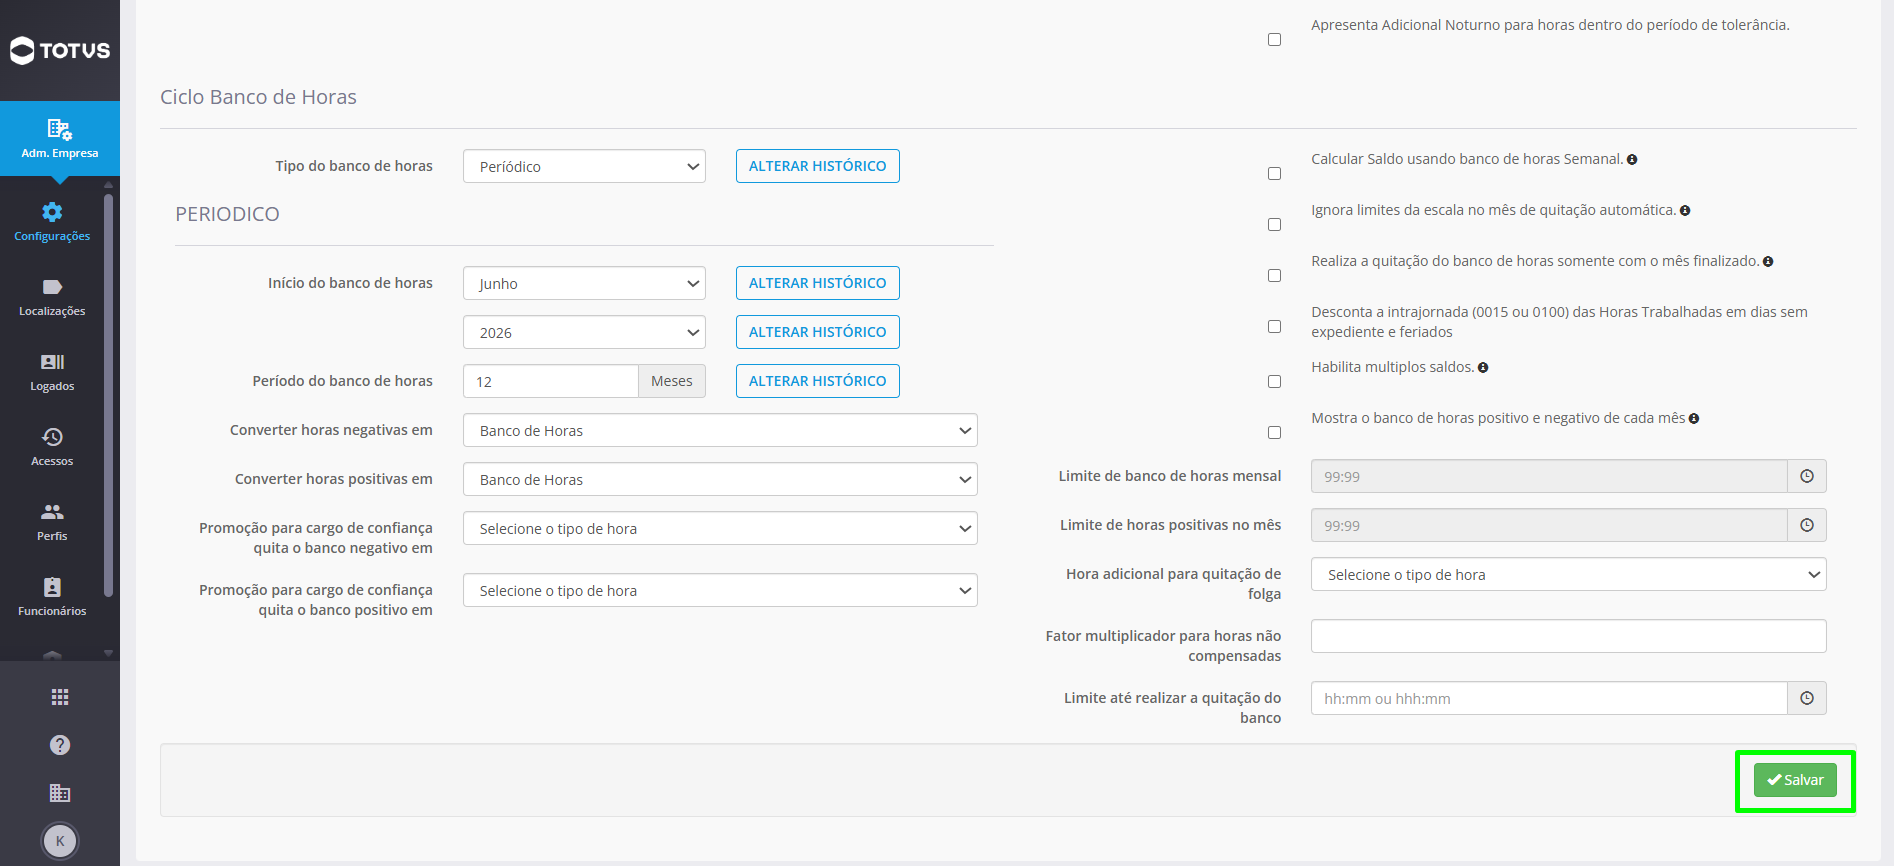Click the Meses unit label
Viewport: 1894px width, 866px height.
[x=672, y=381]
